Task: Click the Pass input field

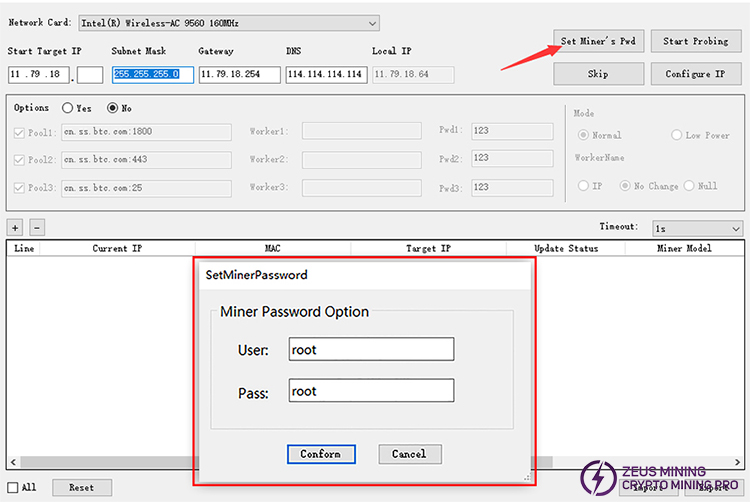Action: [371, 391]
